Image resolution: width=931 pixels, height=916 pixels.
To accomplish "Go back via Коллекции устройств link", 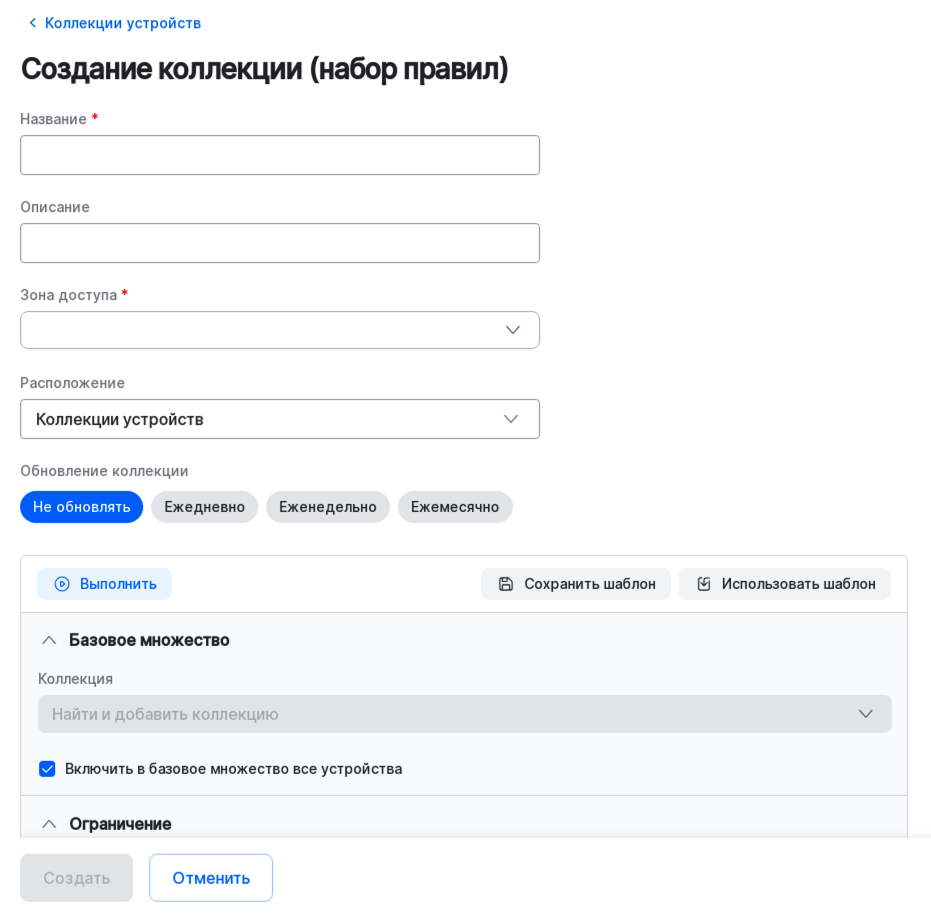I will (x=122, y=23).
